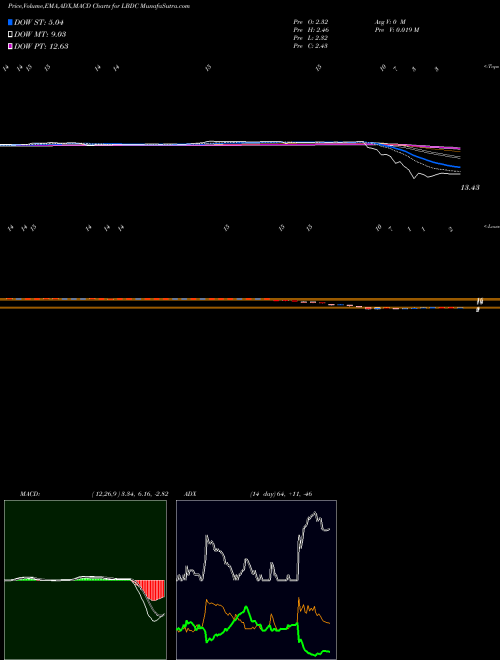Screen dimensions: 500x660
Task: Click the 'Pre O: 2.32' open value
Action: point(311,21)
